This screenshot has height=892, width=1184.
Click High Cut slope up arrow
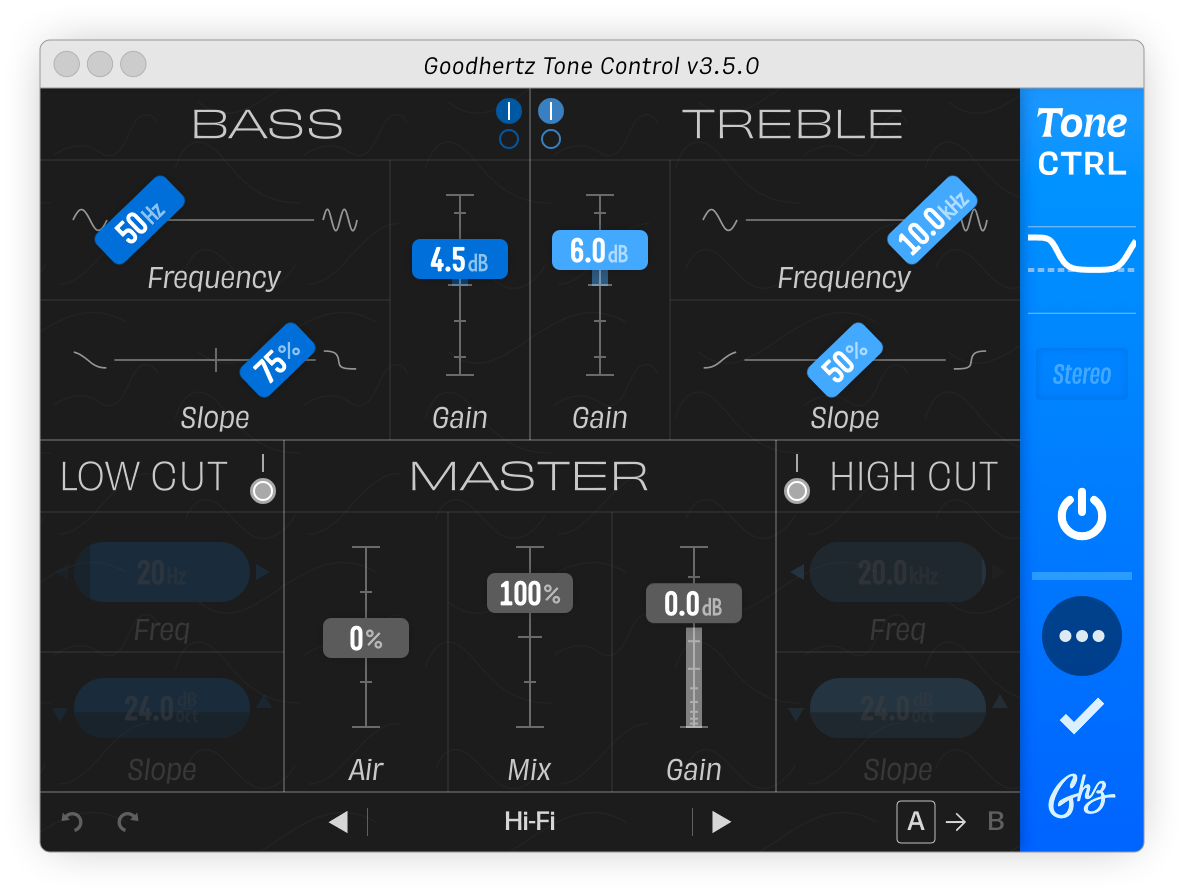tap(1000, 702)
